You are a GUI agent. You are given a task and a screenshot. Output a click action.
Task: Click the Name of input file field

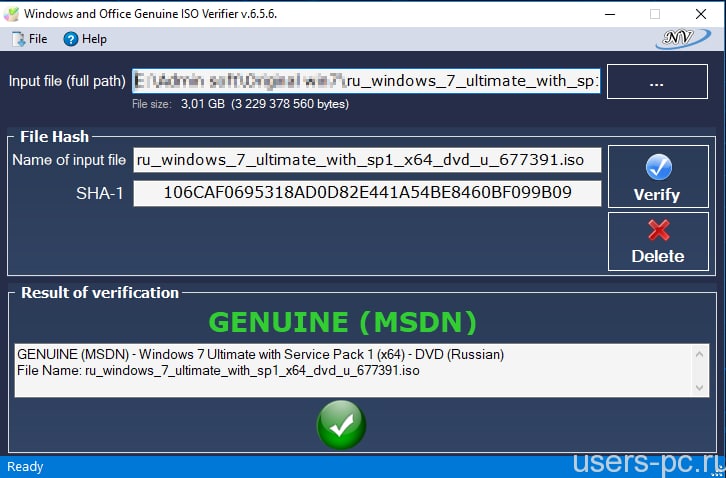[367, 160]
